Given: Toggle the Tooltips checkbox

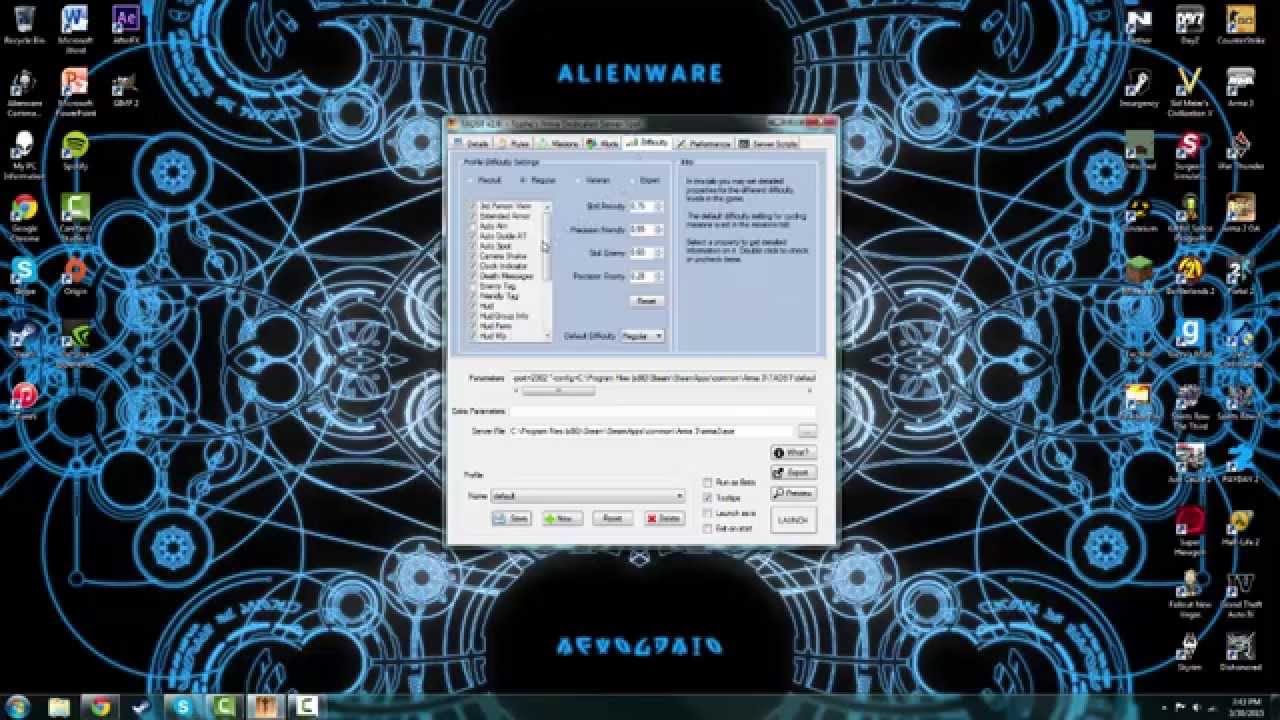Looking at the screenshot, I should 708,498.
